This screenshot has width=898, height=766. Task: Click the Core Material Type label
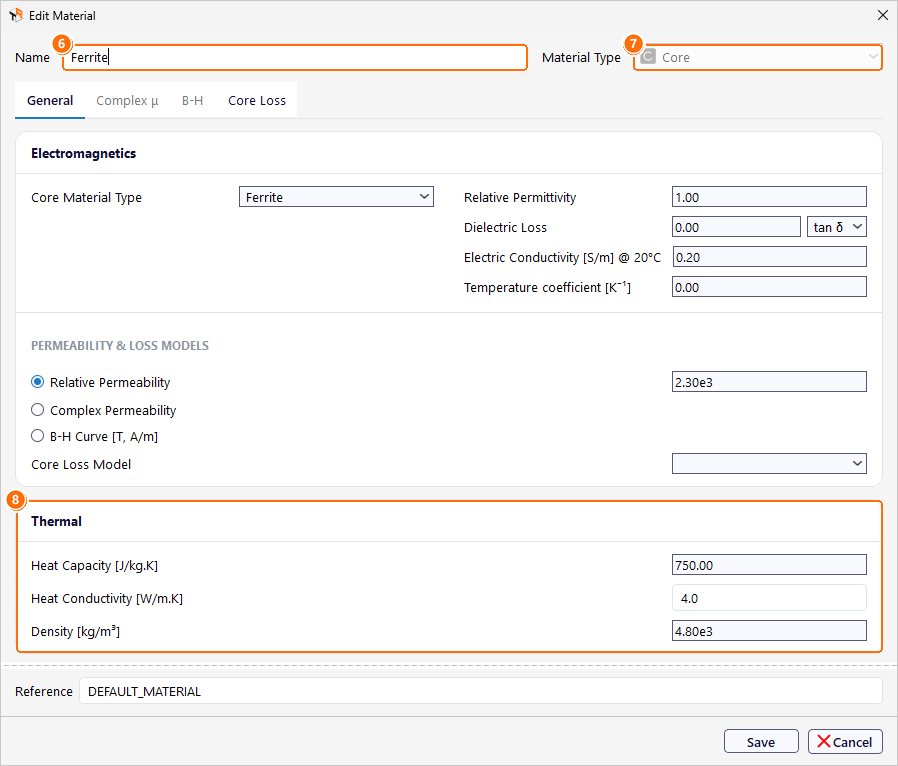click(x=86, y=198)
